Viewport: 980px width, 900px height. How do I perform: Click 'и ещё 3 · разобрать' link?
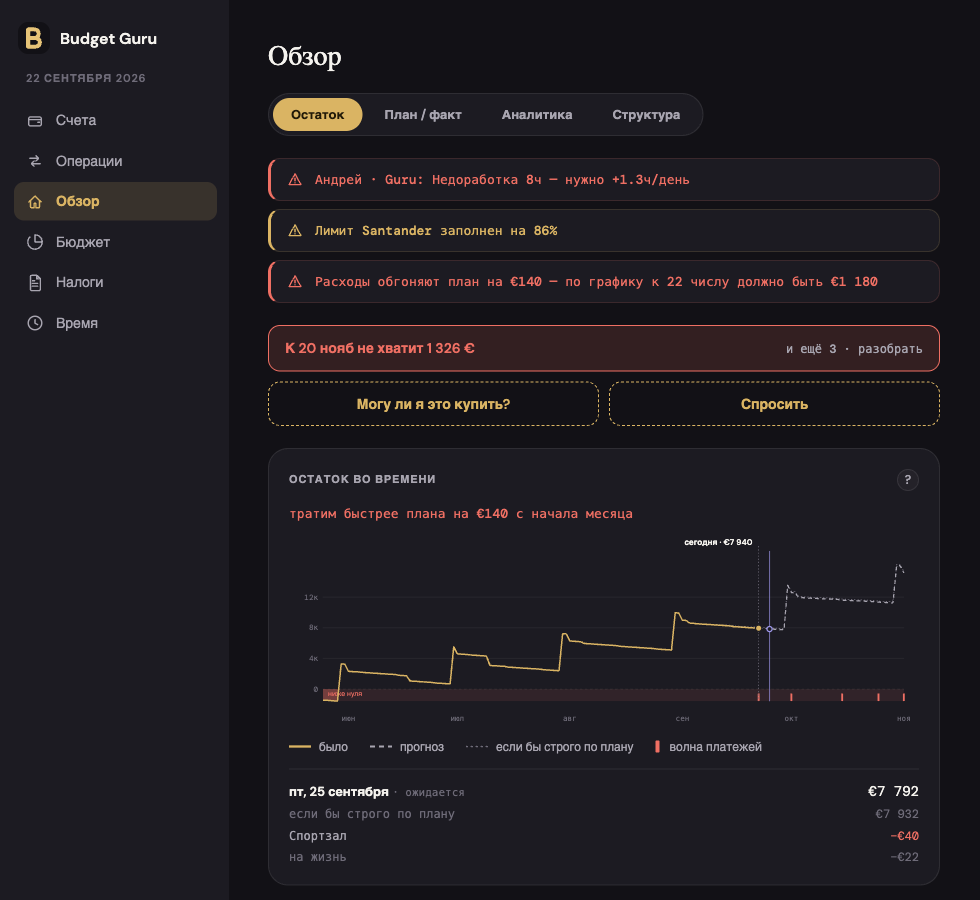854,349
